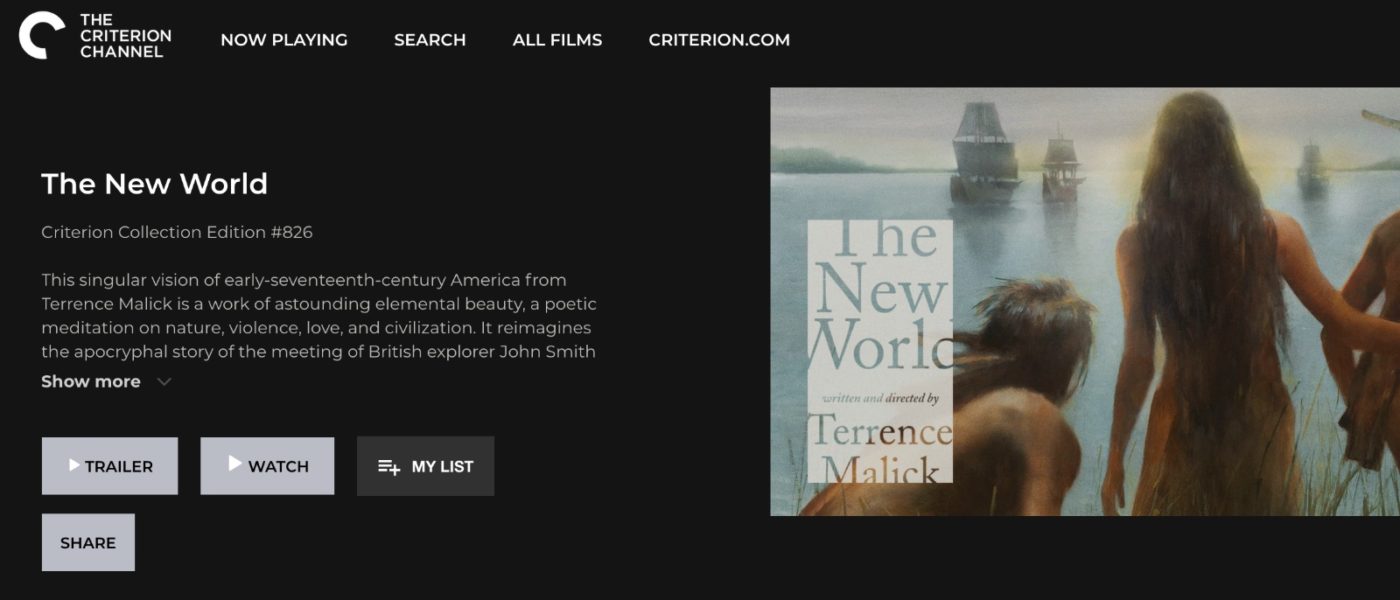The image size is (1400, 600).
Task: Open the Now Playing menu item
Action: coord(284,40)
